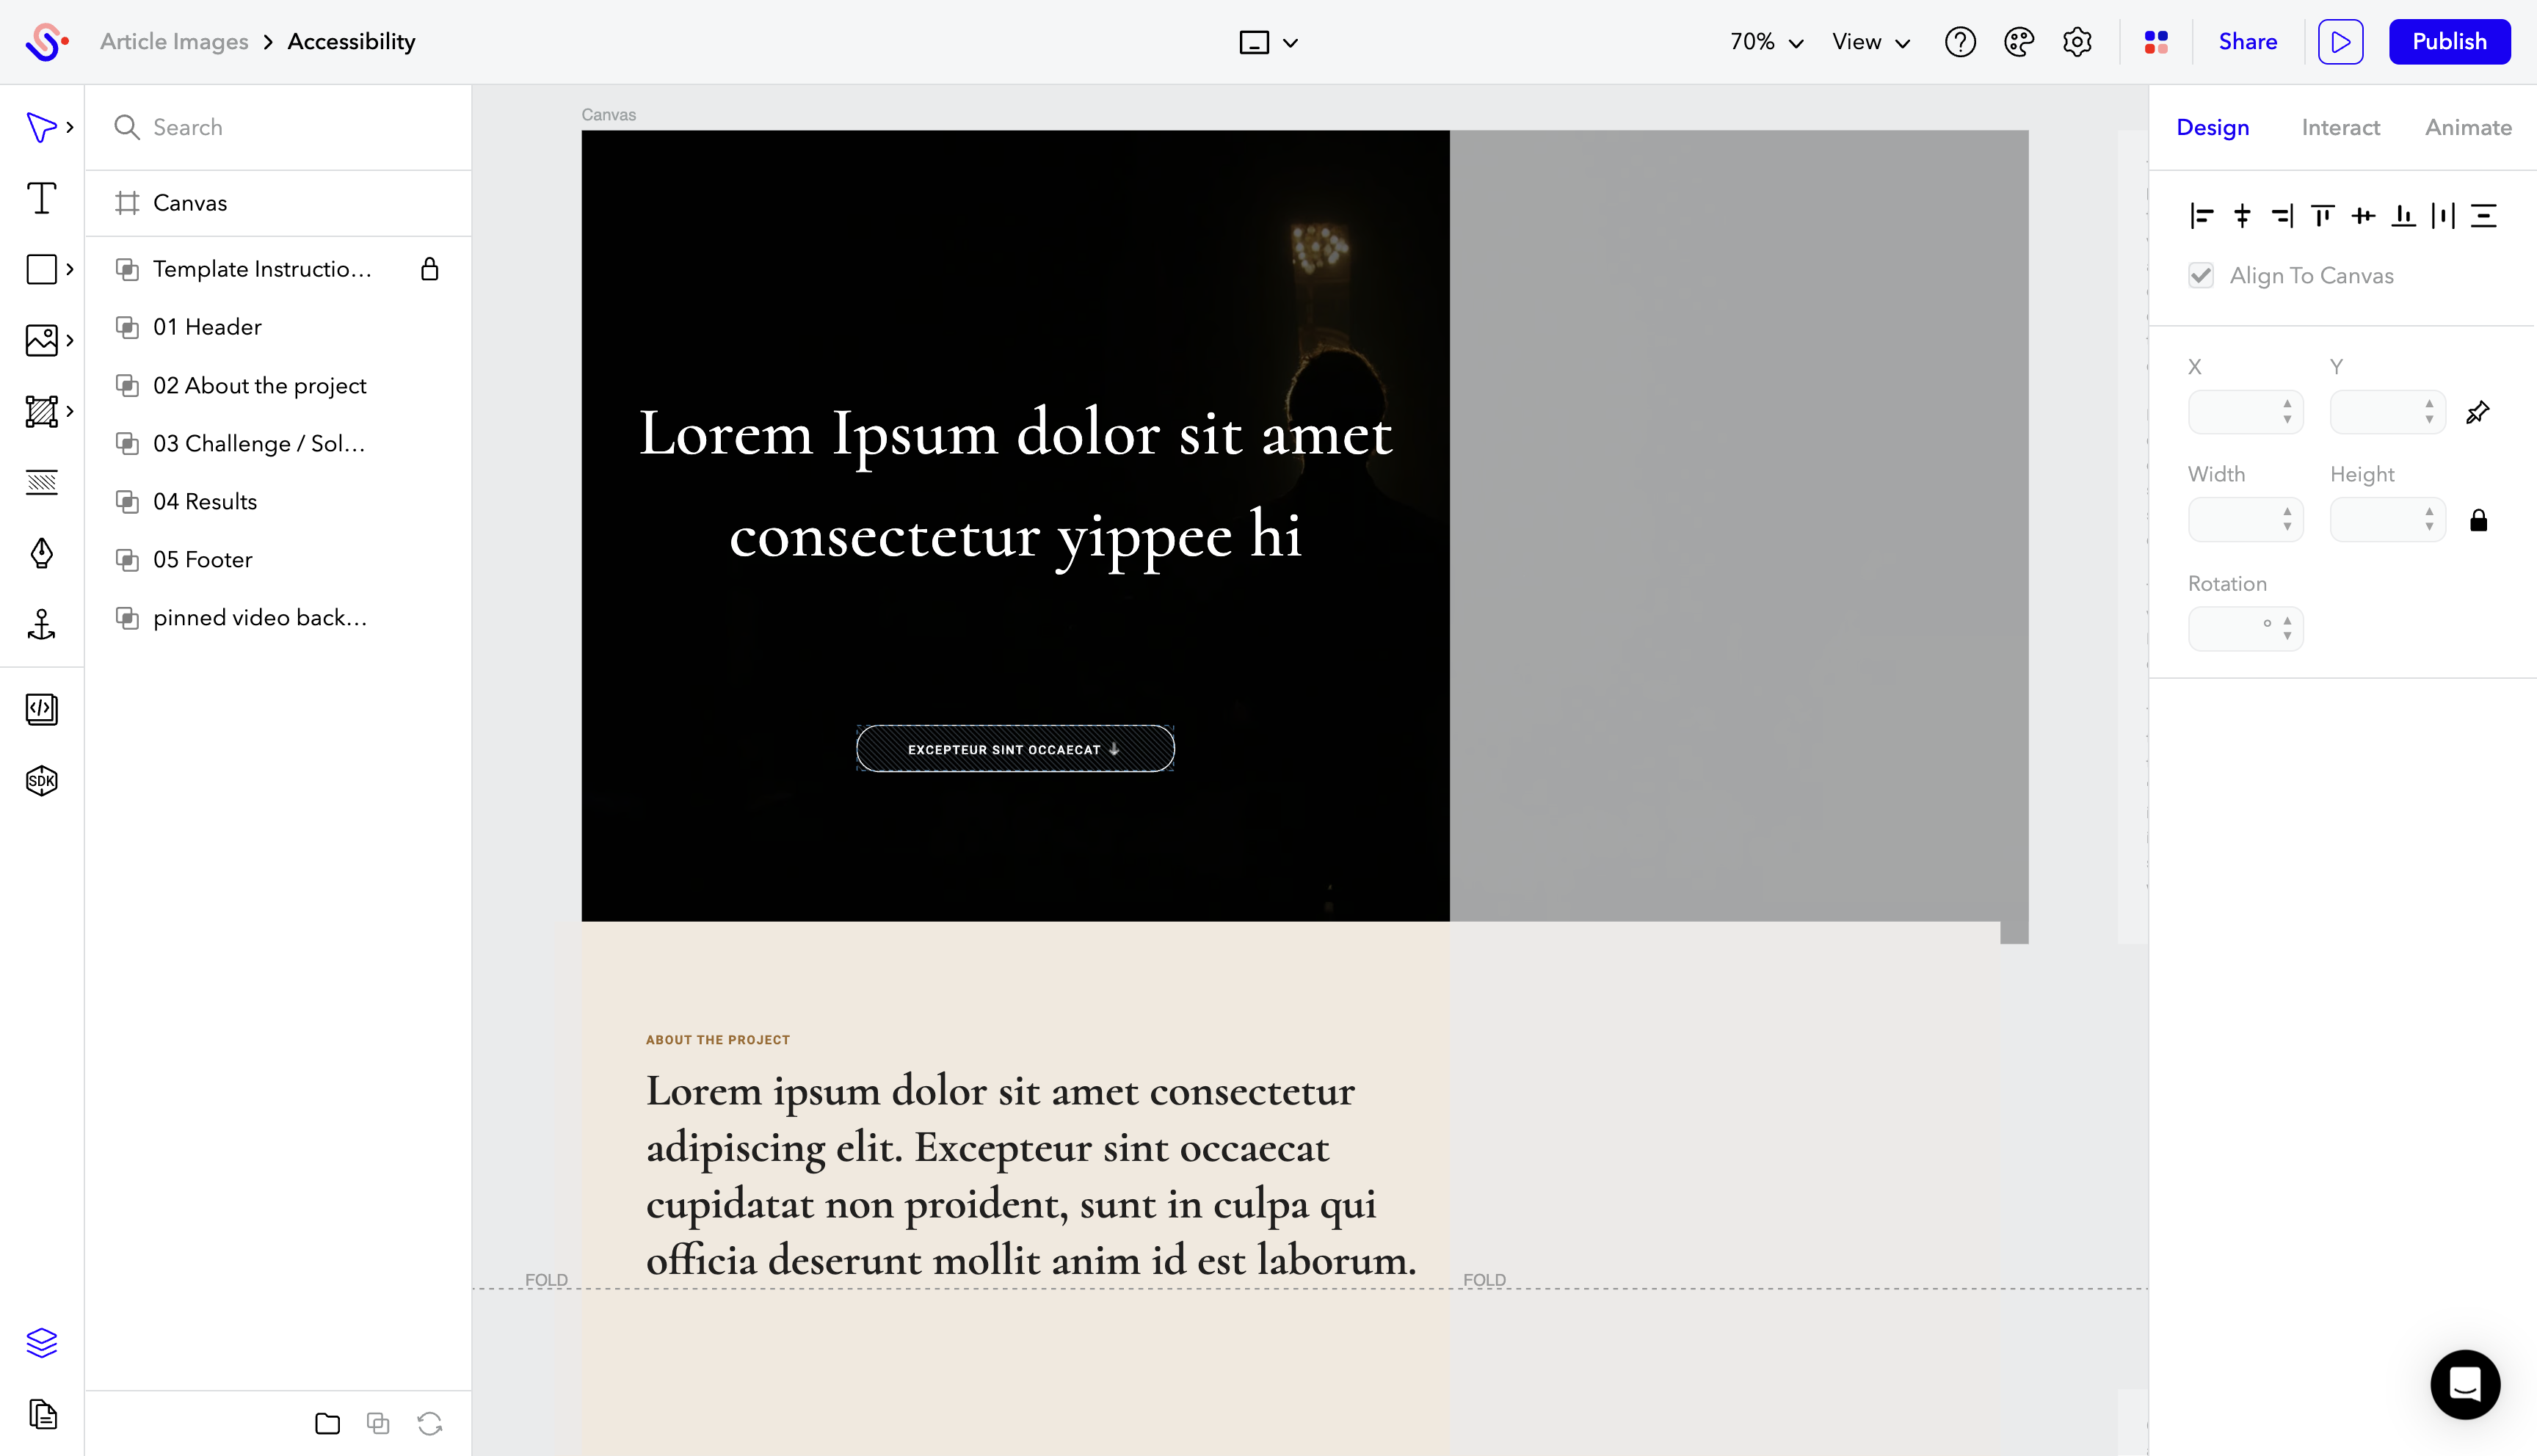Viewport: 2537px width, 1456px height.
Task: Align left edges icon
Action: pos(2201,216)
